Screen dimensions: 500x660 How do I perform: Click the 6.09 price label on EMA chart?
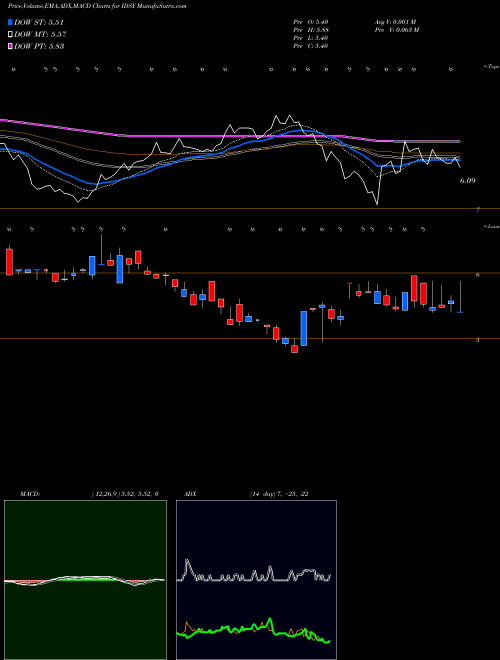(x=467, y=181)
